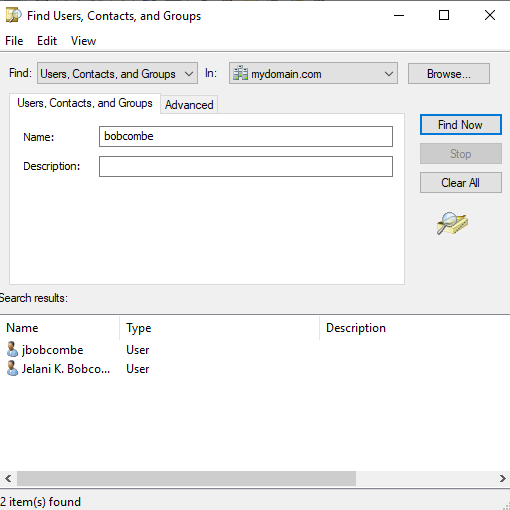The image size is (510, 510).
Task: Open the View menu
Action: pyautogui.click(x=83, y=41)
